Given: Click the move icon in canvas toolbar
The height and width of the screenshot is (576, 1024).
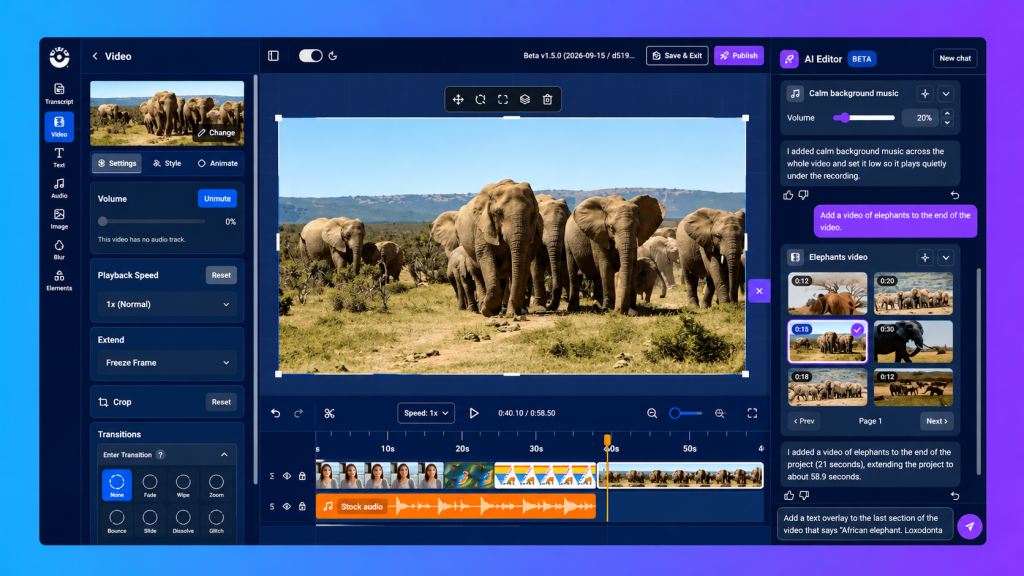Looking at the screenshot, I should (458, 99).
